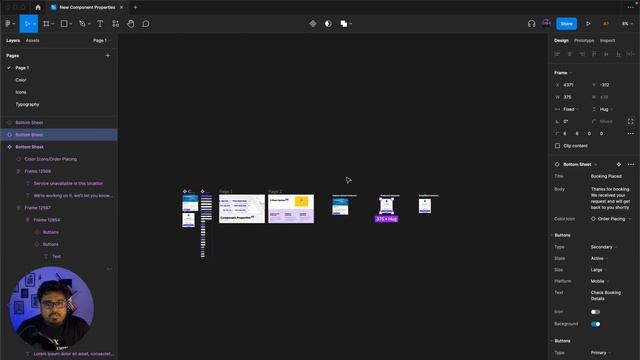Screen dimensions: 640x360
Task: Open a new tab with plus
Action: click(136, 7)
